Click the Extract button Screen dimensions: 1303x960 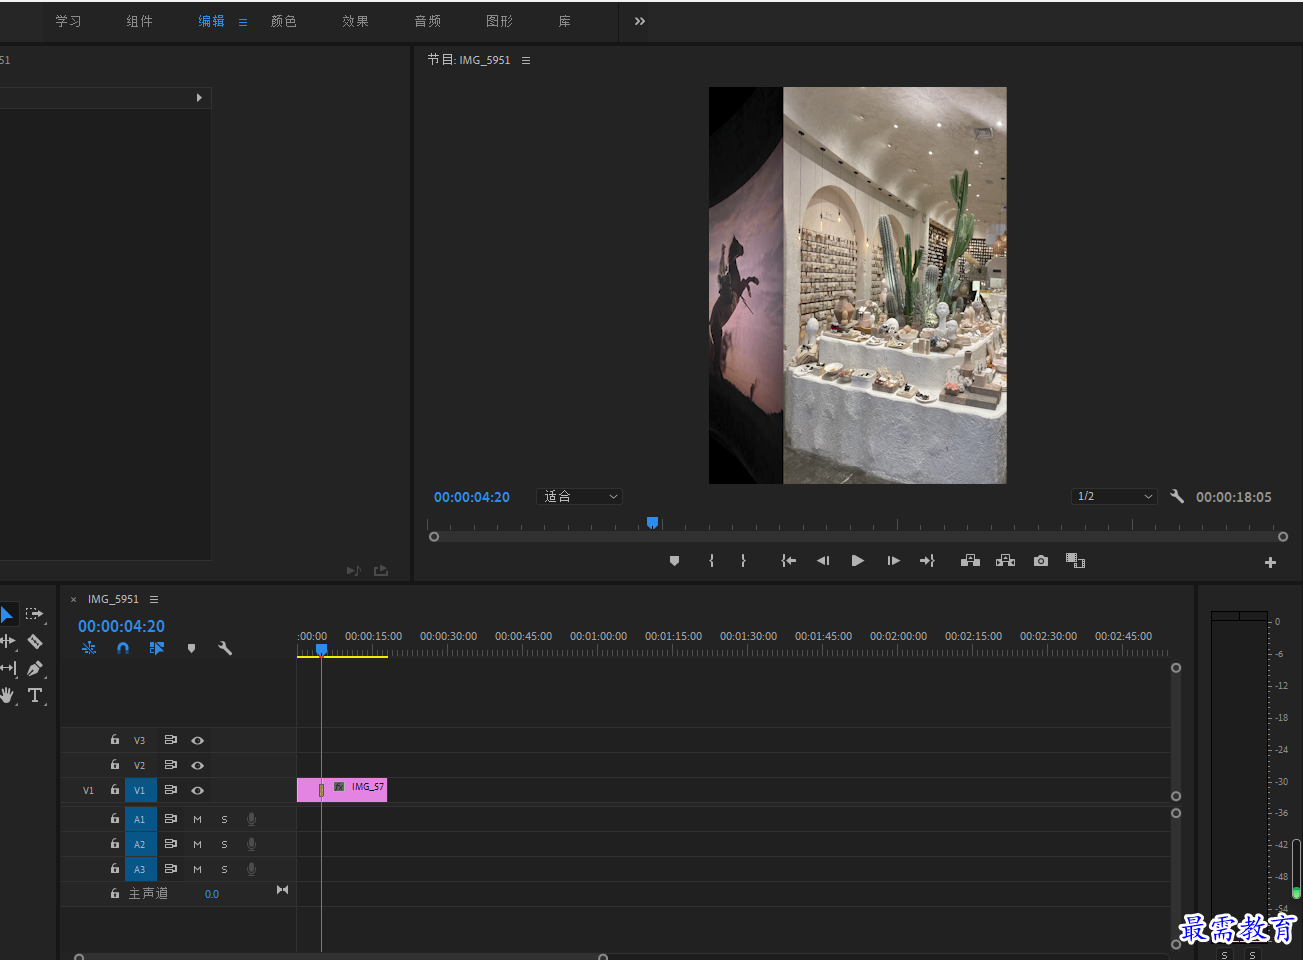1005,561
